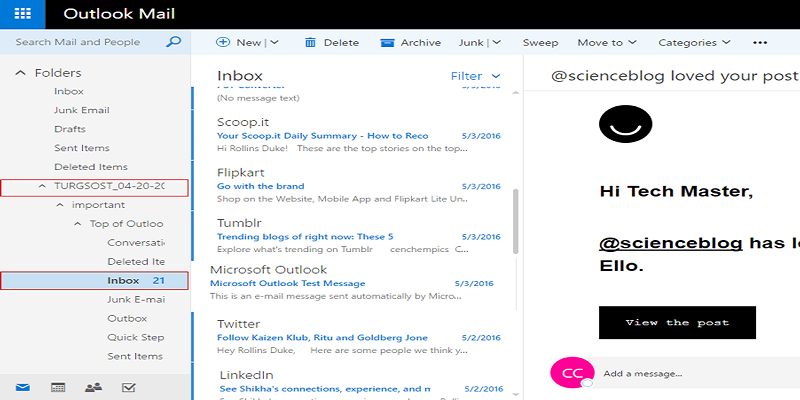
Task: Click the Delete trash can icon
Action: [310, 42]
